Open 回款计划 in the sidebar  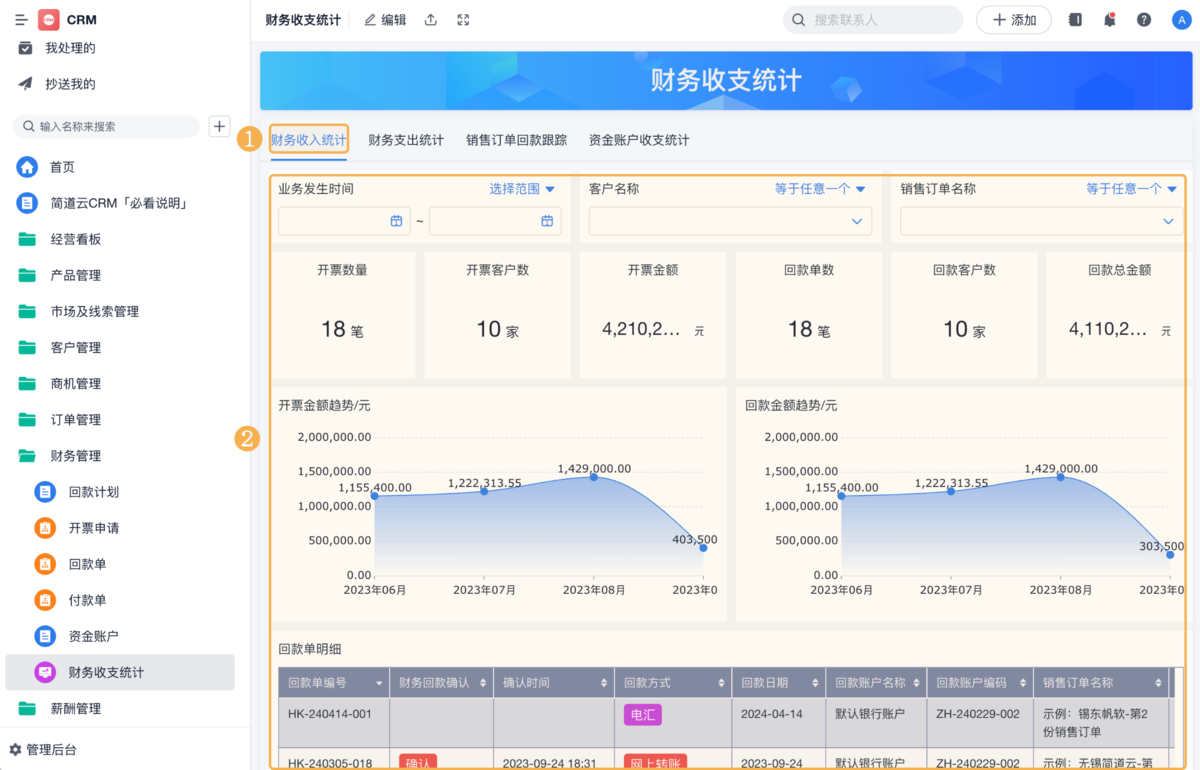(94, 492)
